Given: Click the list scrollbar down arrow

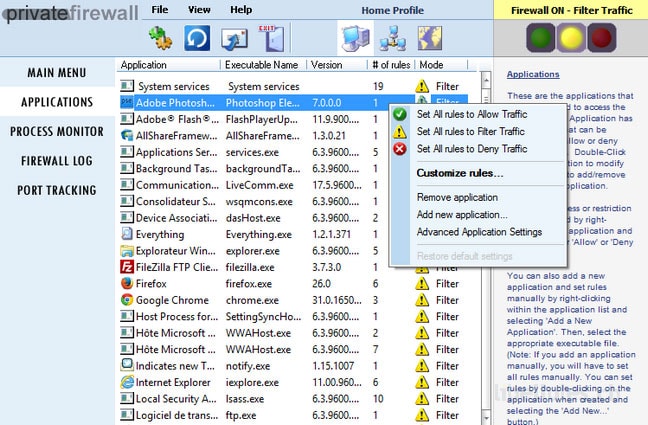Looking at the screenshot, I should coord(486,418).
